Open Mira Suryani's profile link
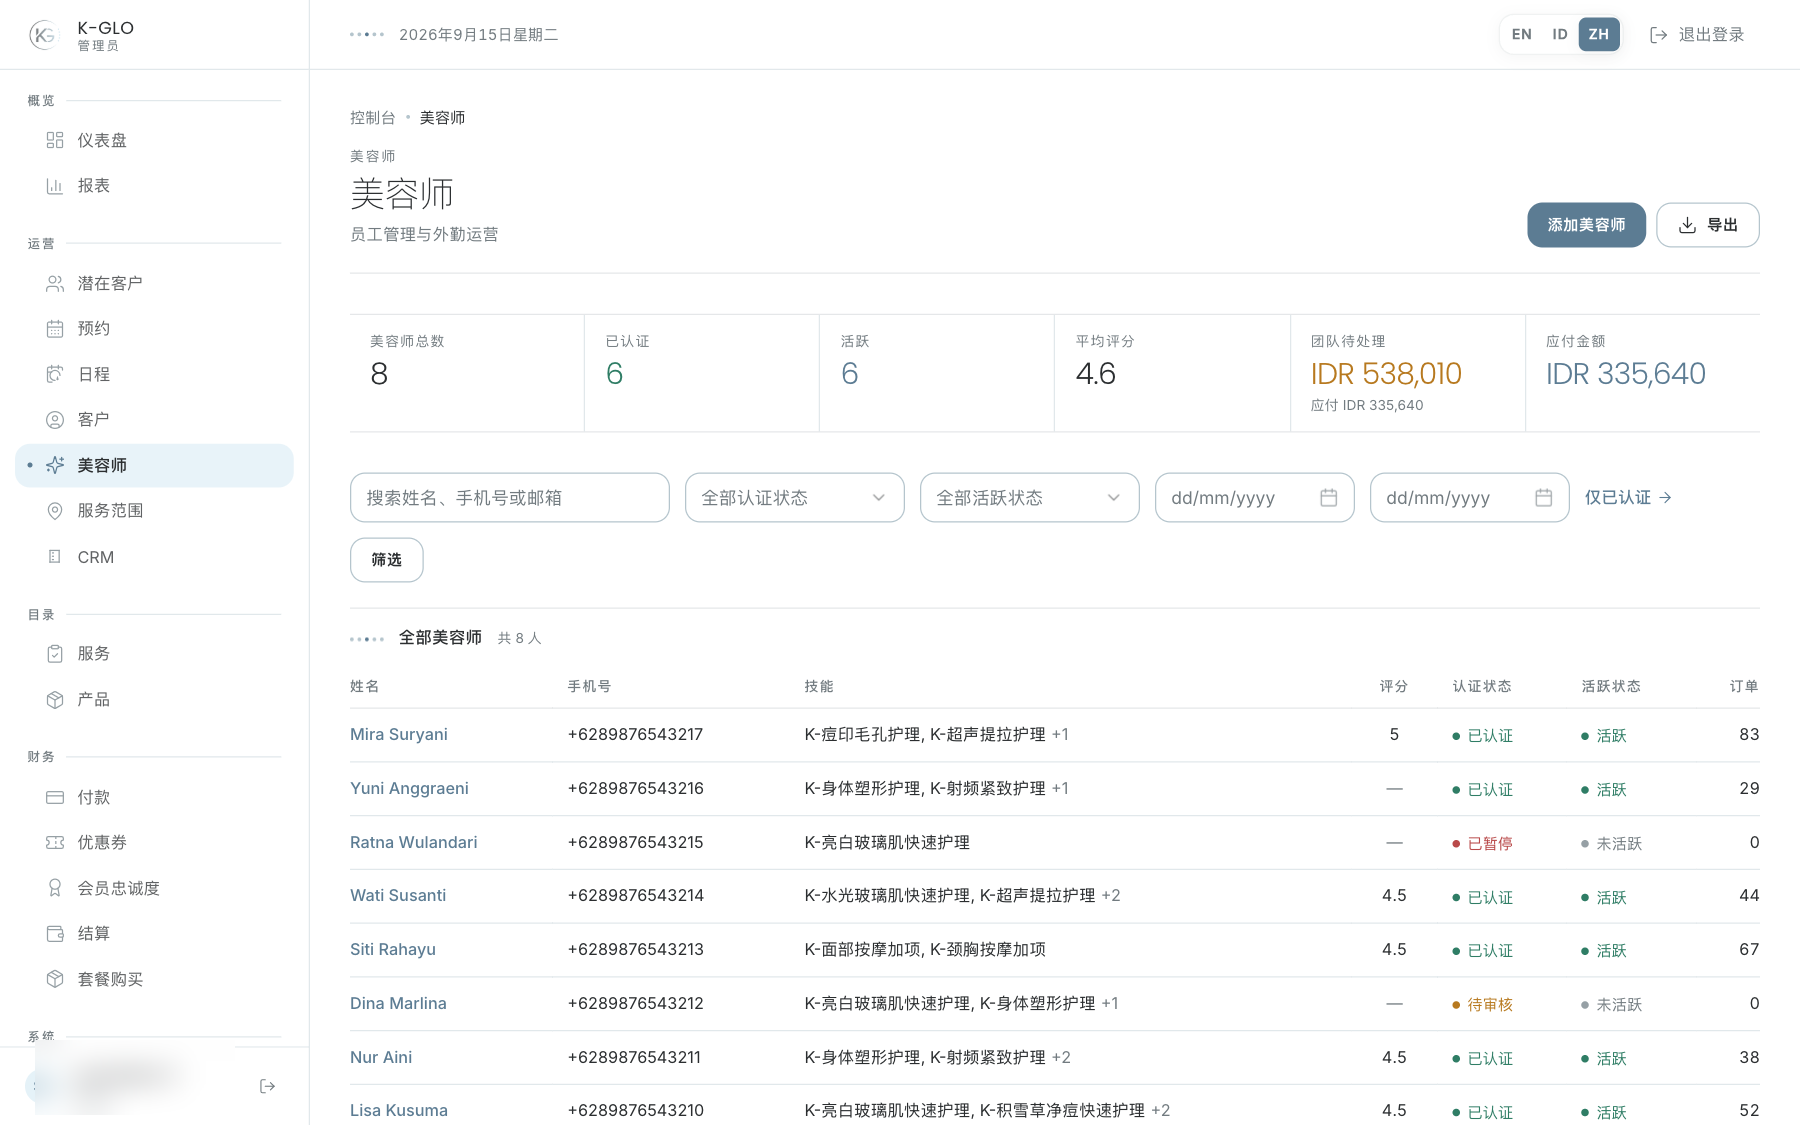1800x1125 pixels. click(398, 735)
